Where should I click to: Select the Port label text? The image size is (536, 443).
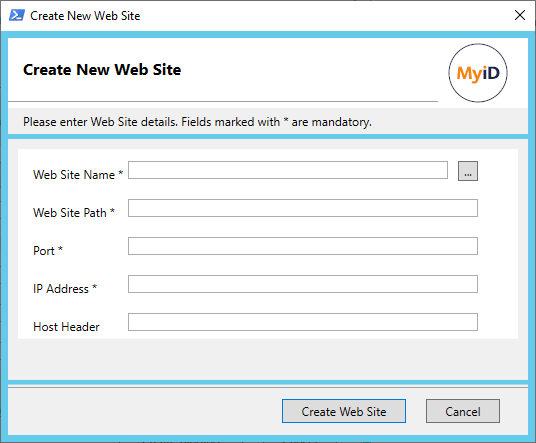[48, 251]
